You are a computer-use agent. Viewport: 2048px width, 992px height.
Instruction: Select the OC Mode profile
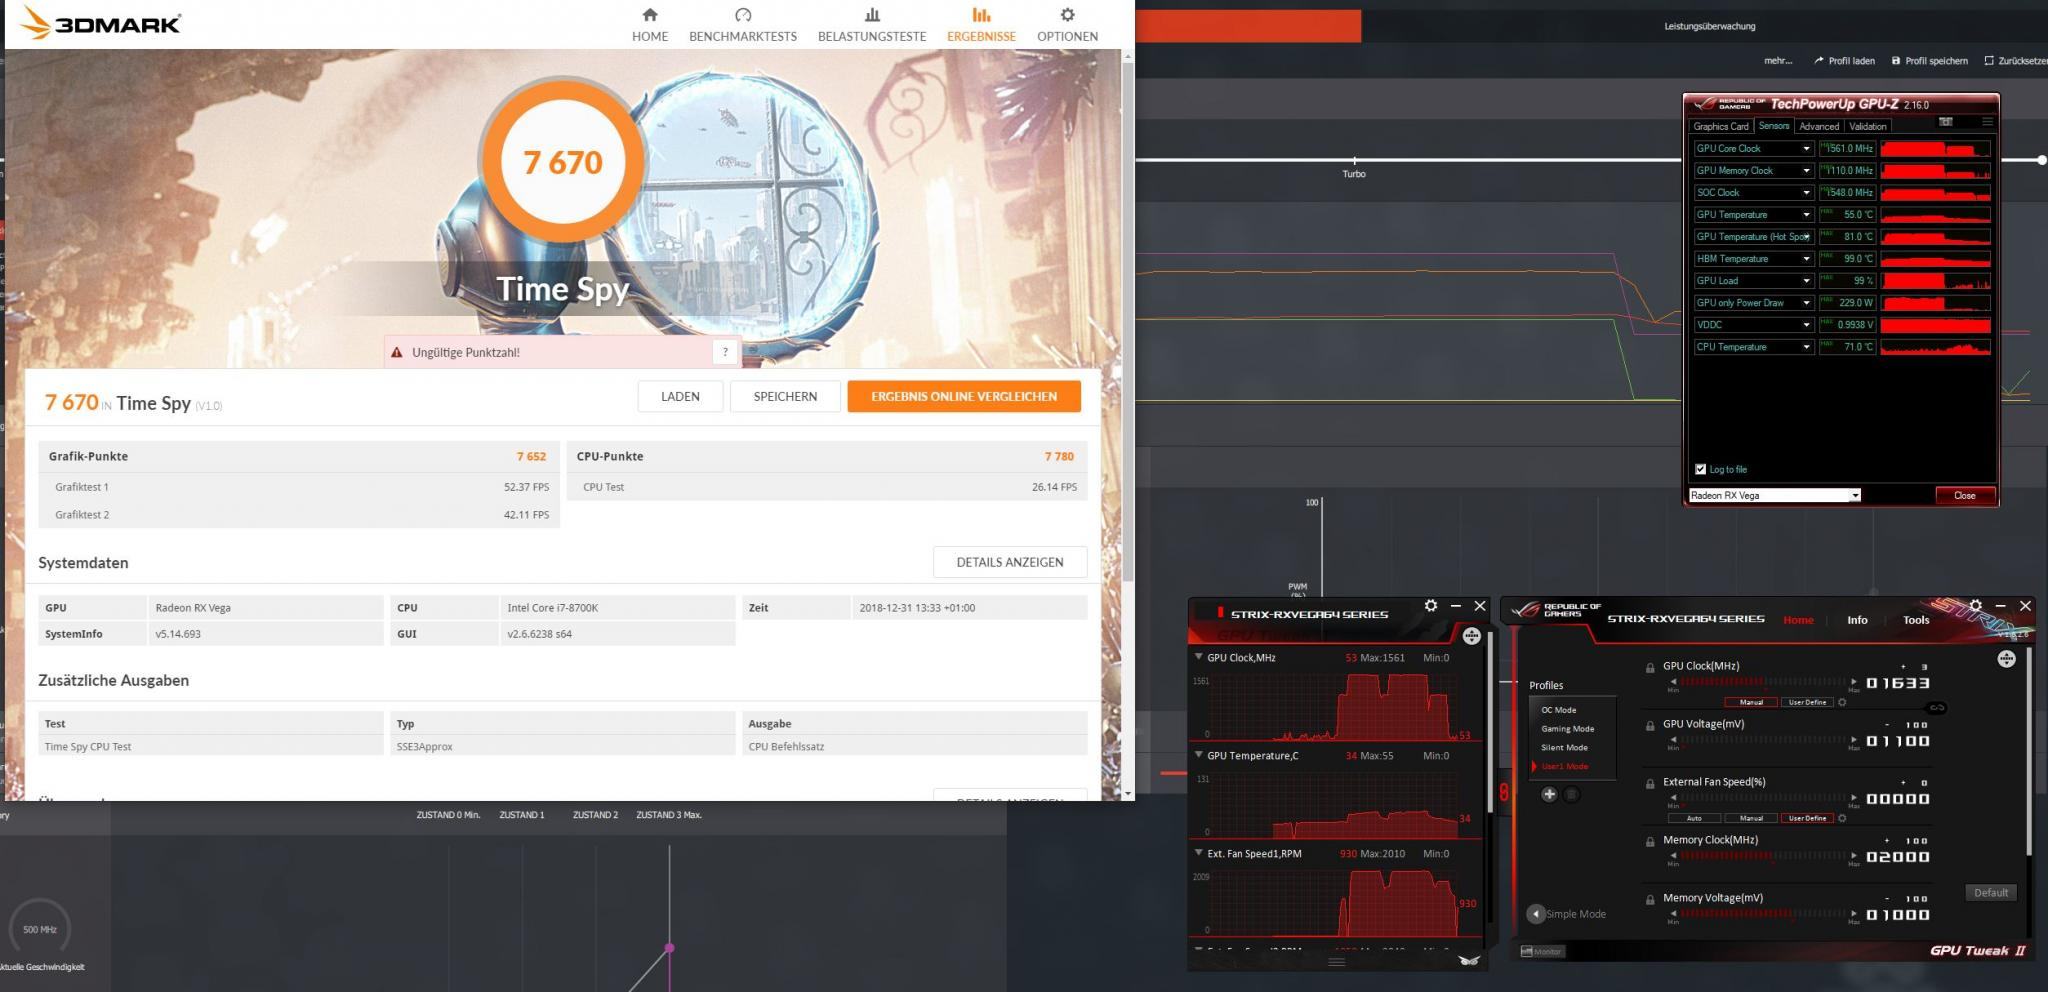click(1558, 710)
